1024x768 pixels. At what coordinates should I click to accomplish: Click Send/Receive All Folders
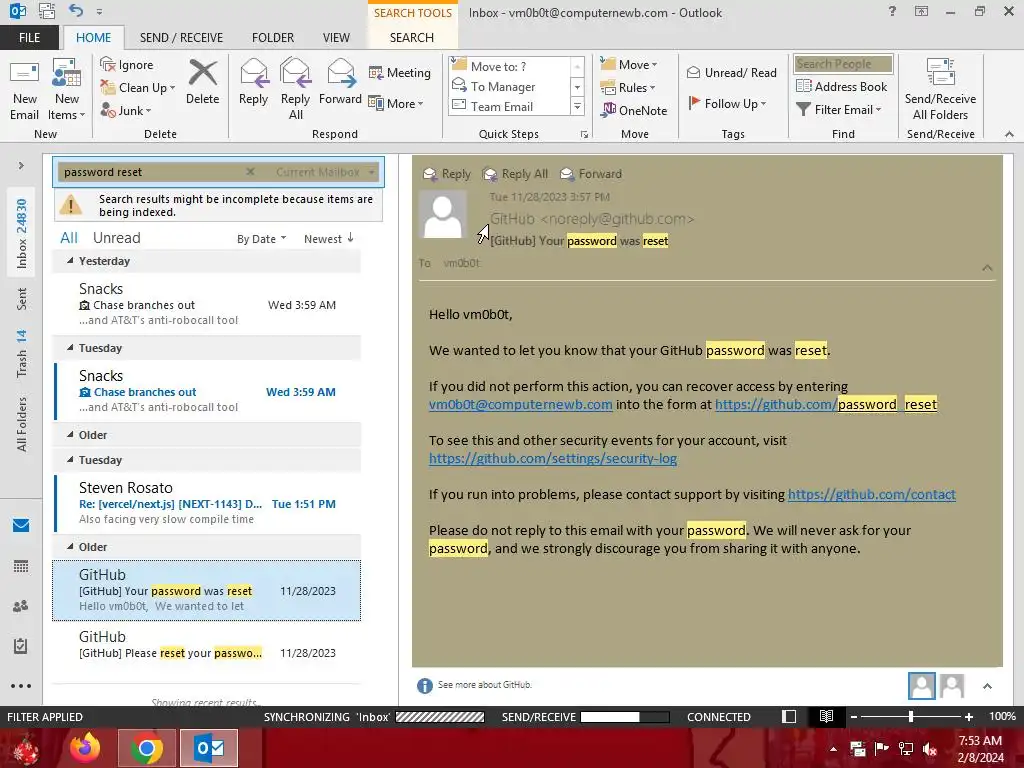940,89
